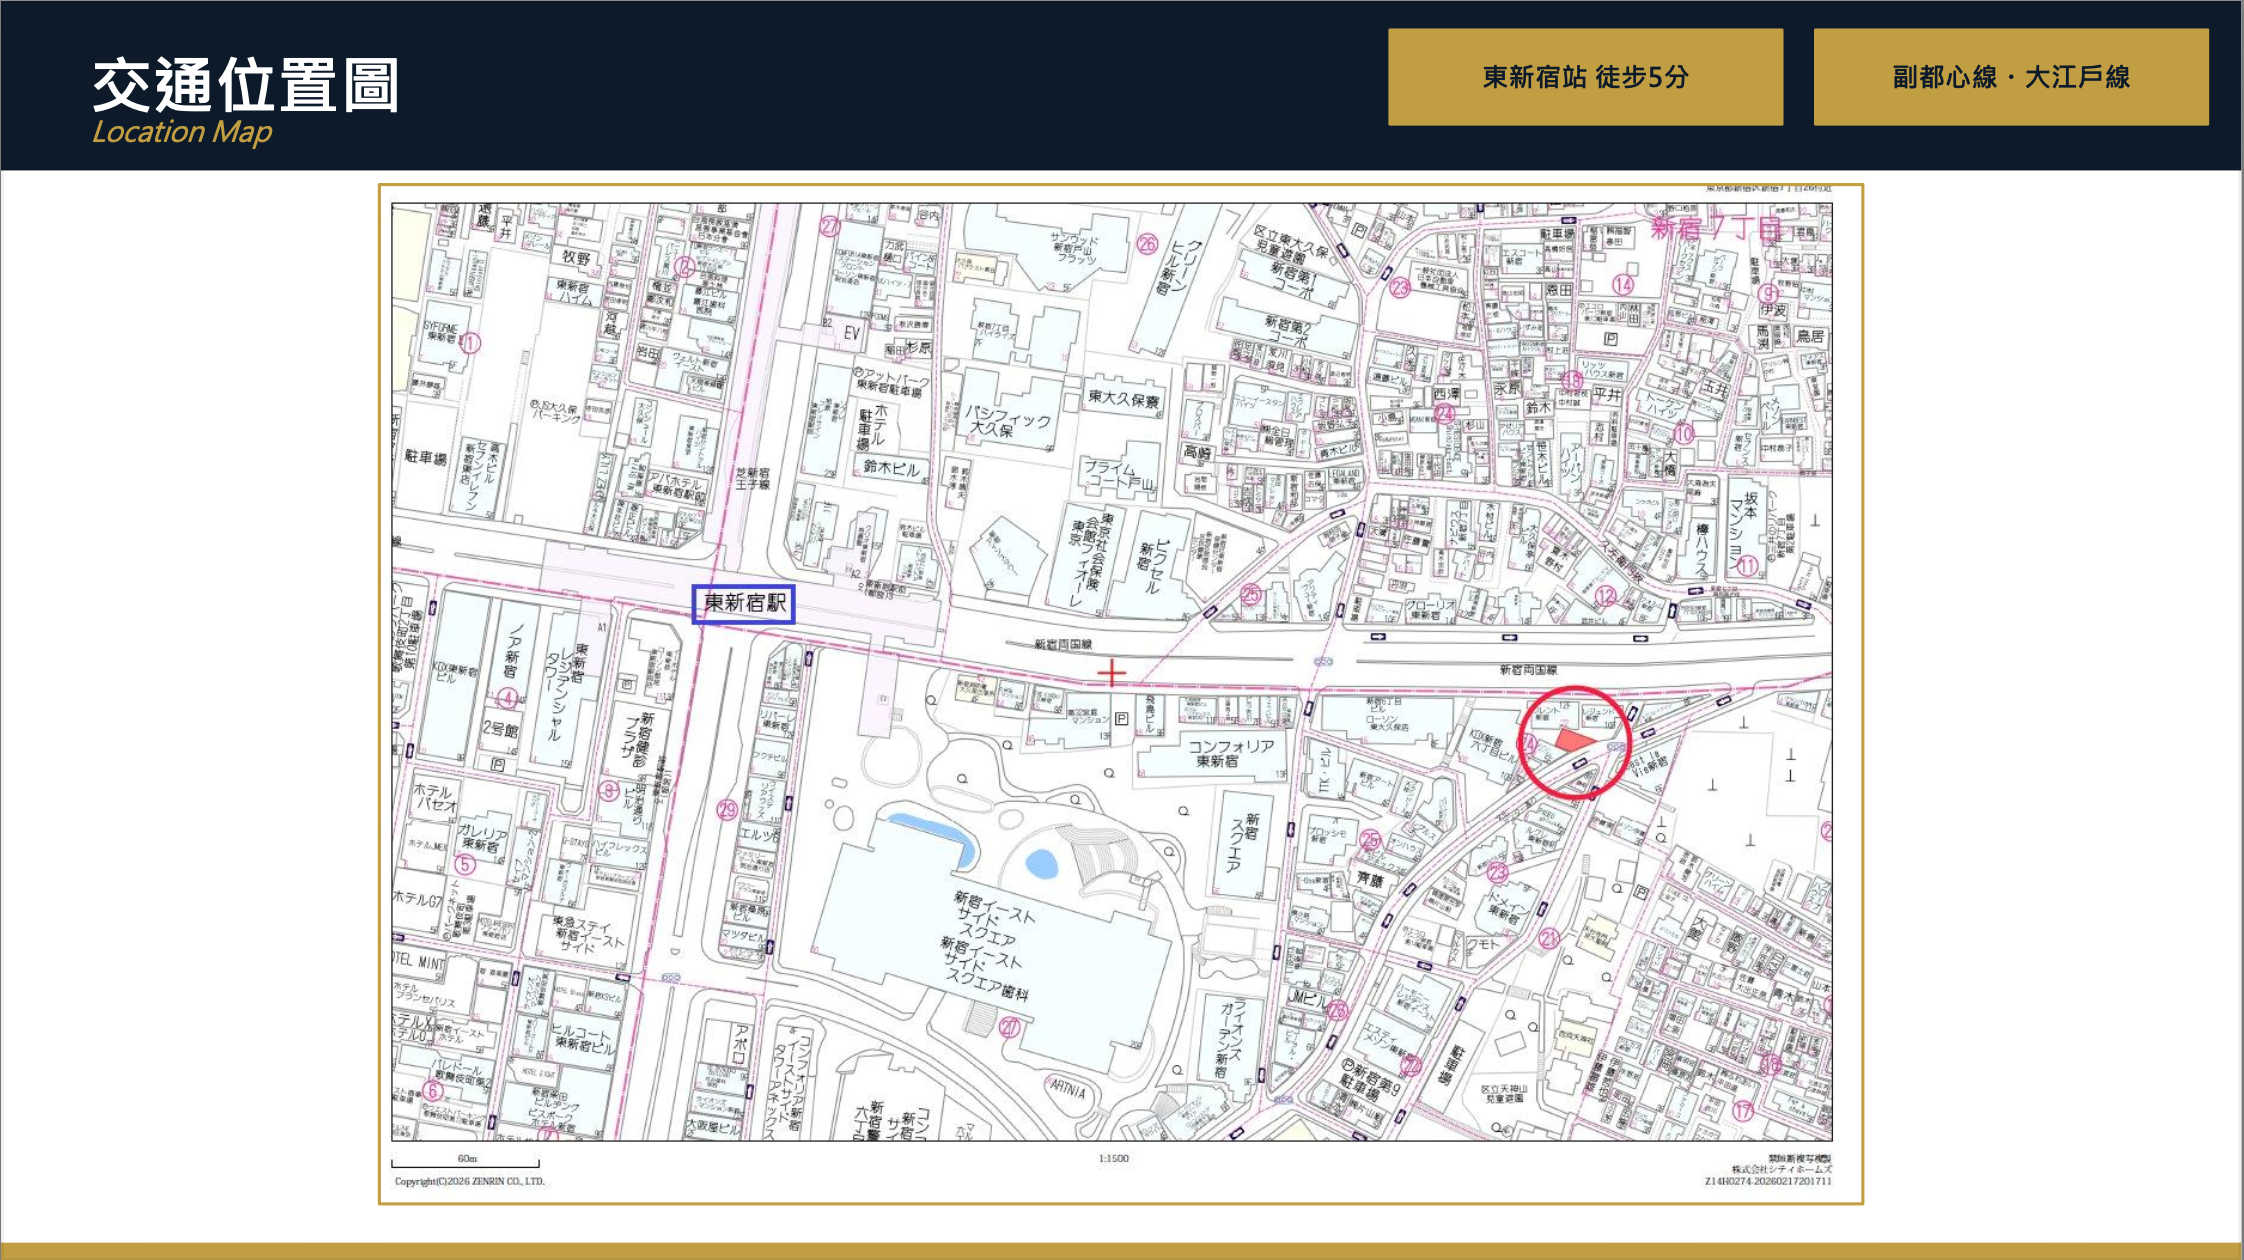
Task: Click the 齊藤 label on the map
Action: (x=1371, y=880)
